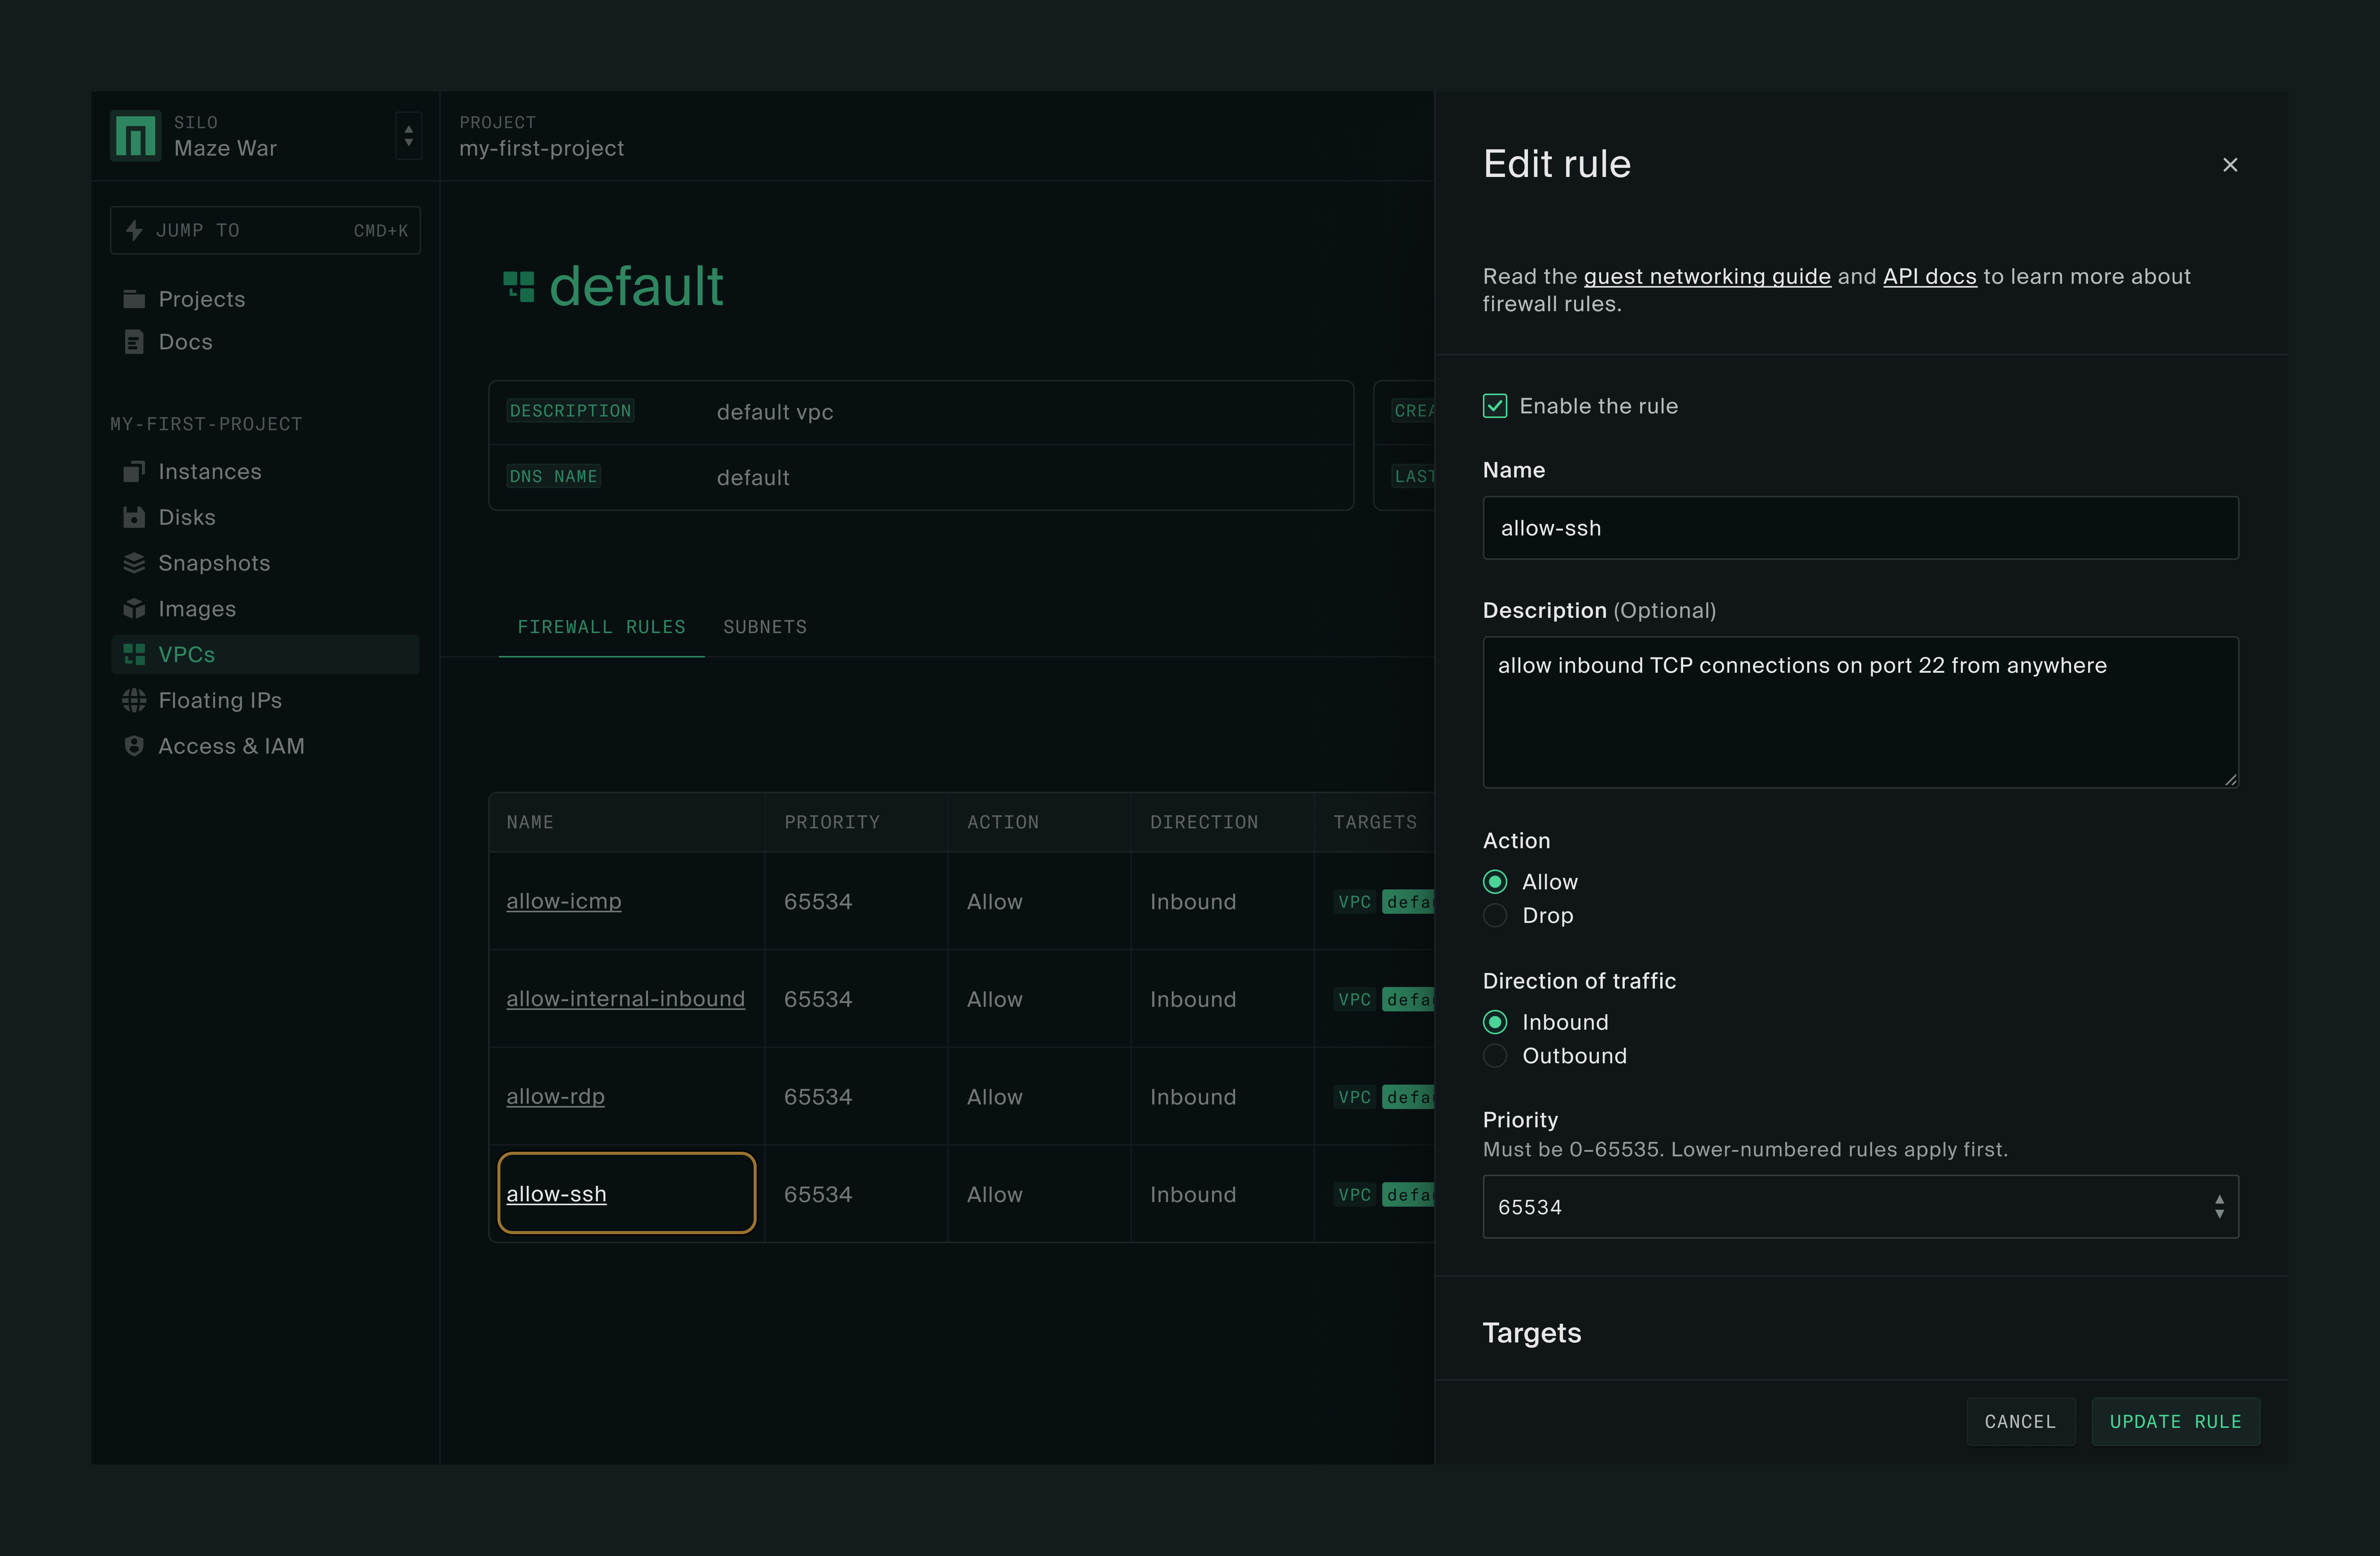Open the Maze War silo switcher
Viewport: 2380px width, 1556px height.
tap(408, 136)
